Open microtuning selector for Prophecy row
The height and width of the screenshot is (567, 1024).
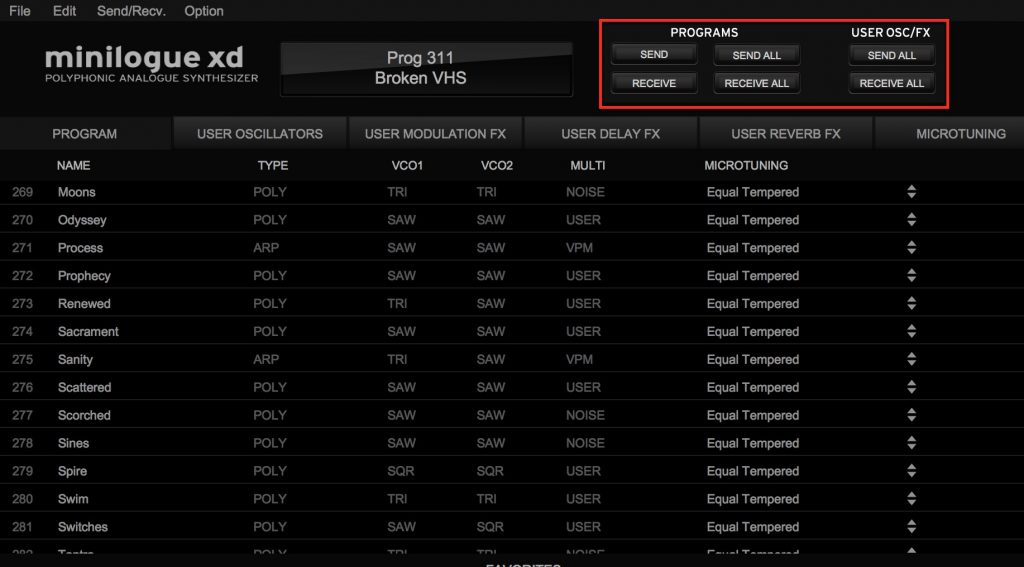[911, 276]
